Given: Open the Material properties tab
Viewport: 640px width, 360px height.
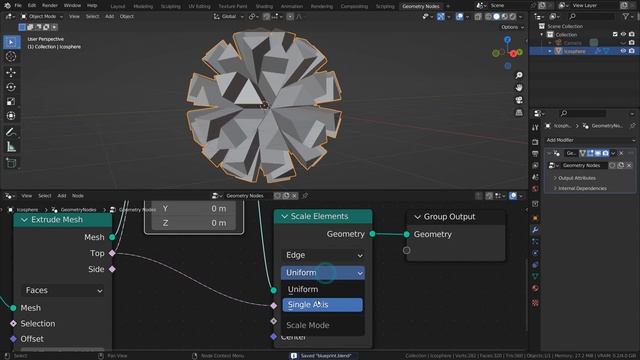Looking at the screenshot, I should tap(535, 288).
